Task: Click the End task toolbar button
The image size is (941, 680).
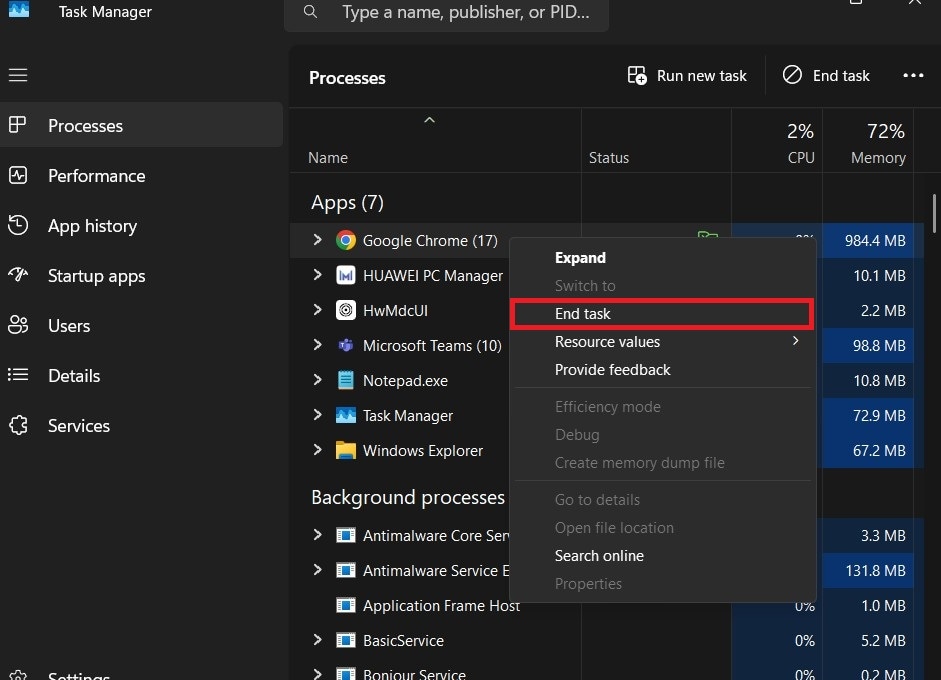Action: tap(826, 76)
